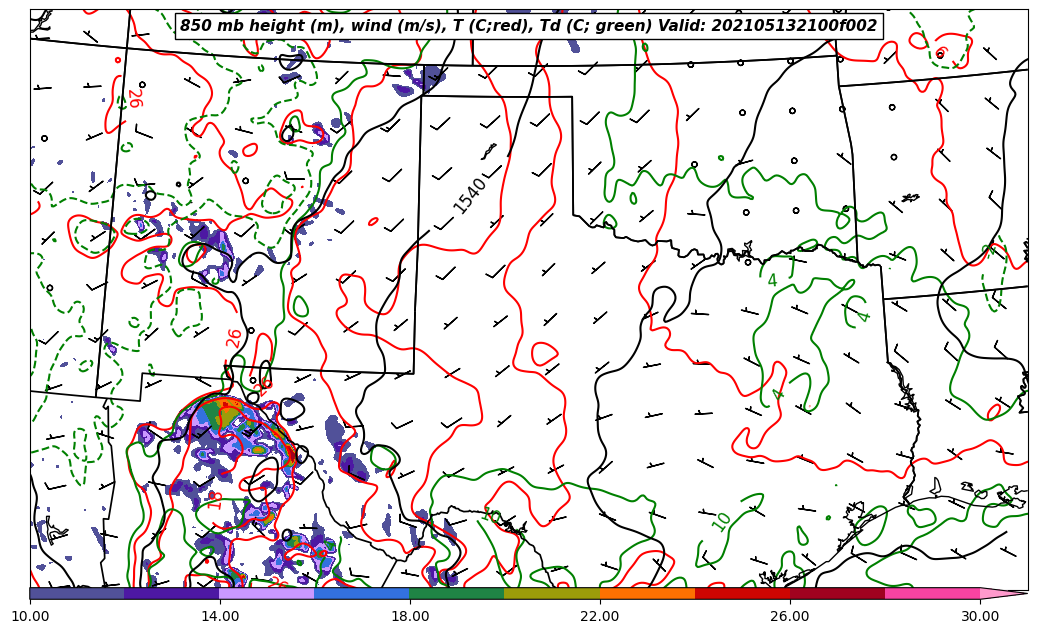Viewport: 1037px width, 633px height.
Task: Select the slate blue 10–12 colorbar segment
Action: point(77,593)
